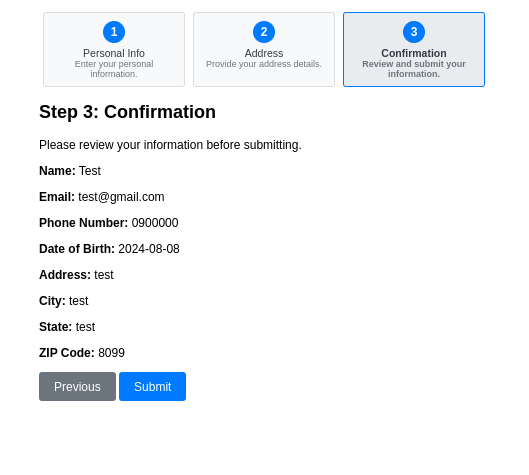Click the date of birth 2024-08-08
Viewport: 529px width, 475px height.
(x=149, y=249)
